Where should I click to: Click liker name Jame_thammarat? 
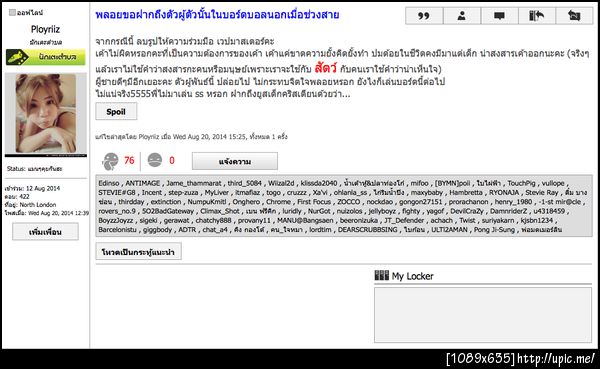[194, 183]
